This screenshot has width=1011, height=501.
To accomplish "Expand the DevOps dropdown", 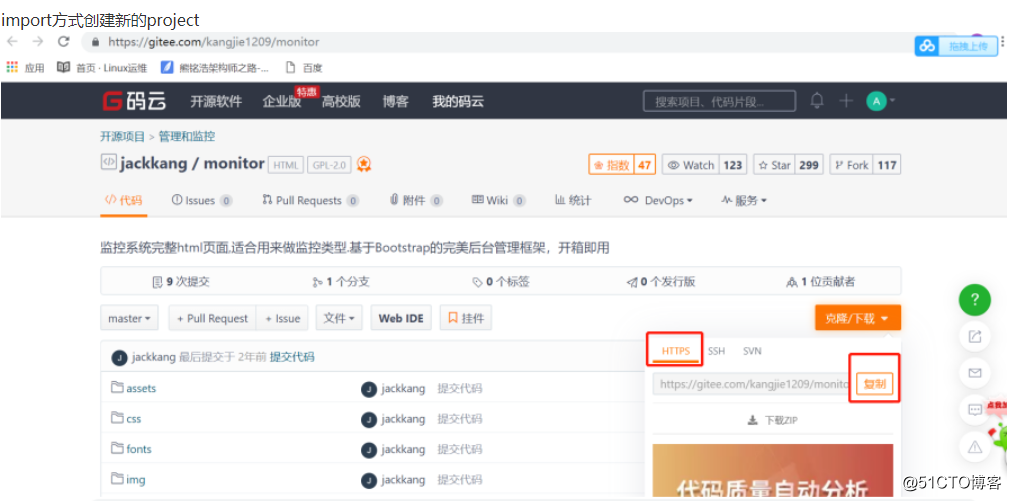I will coord(658,201).
